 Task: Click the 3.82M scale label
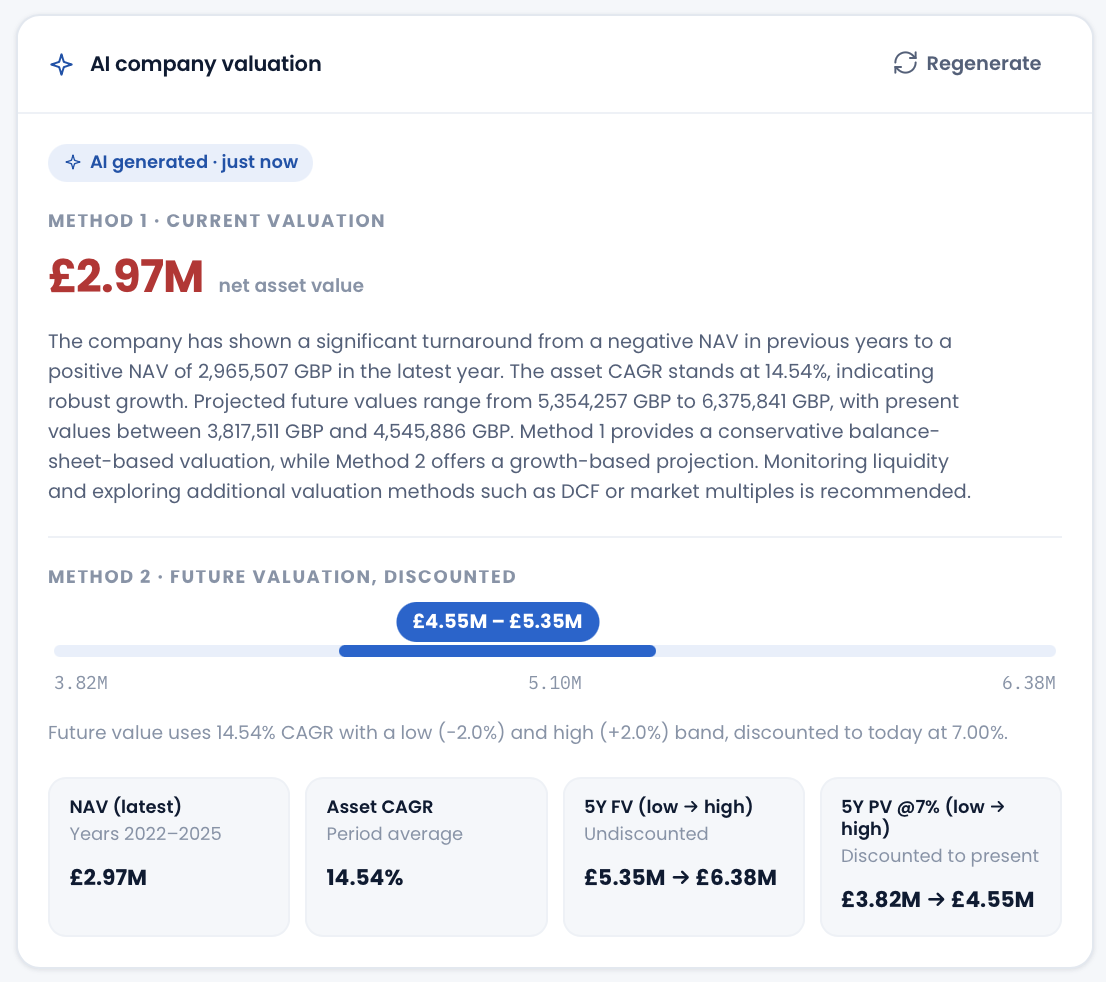[x=81, y=683]
